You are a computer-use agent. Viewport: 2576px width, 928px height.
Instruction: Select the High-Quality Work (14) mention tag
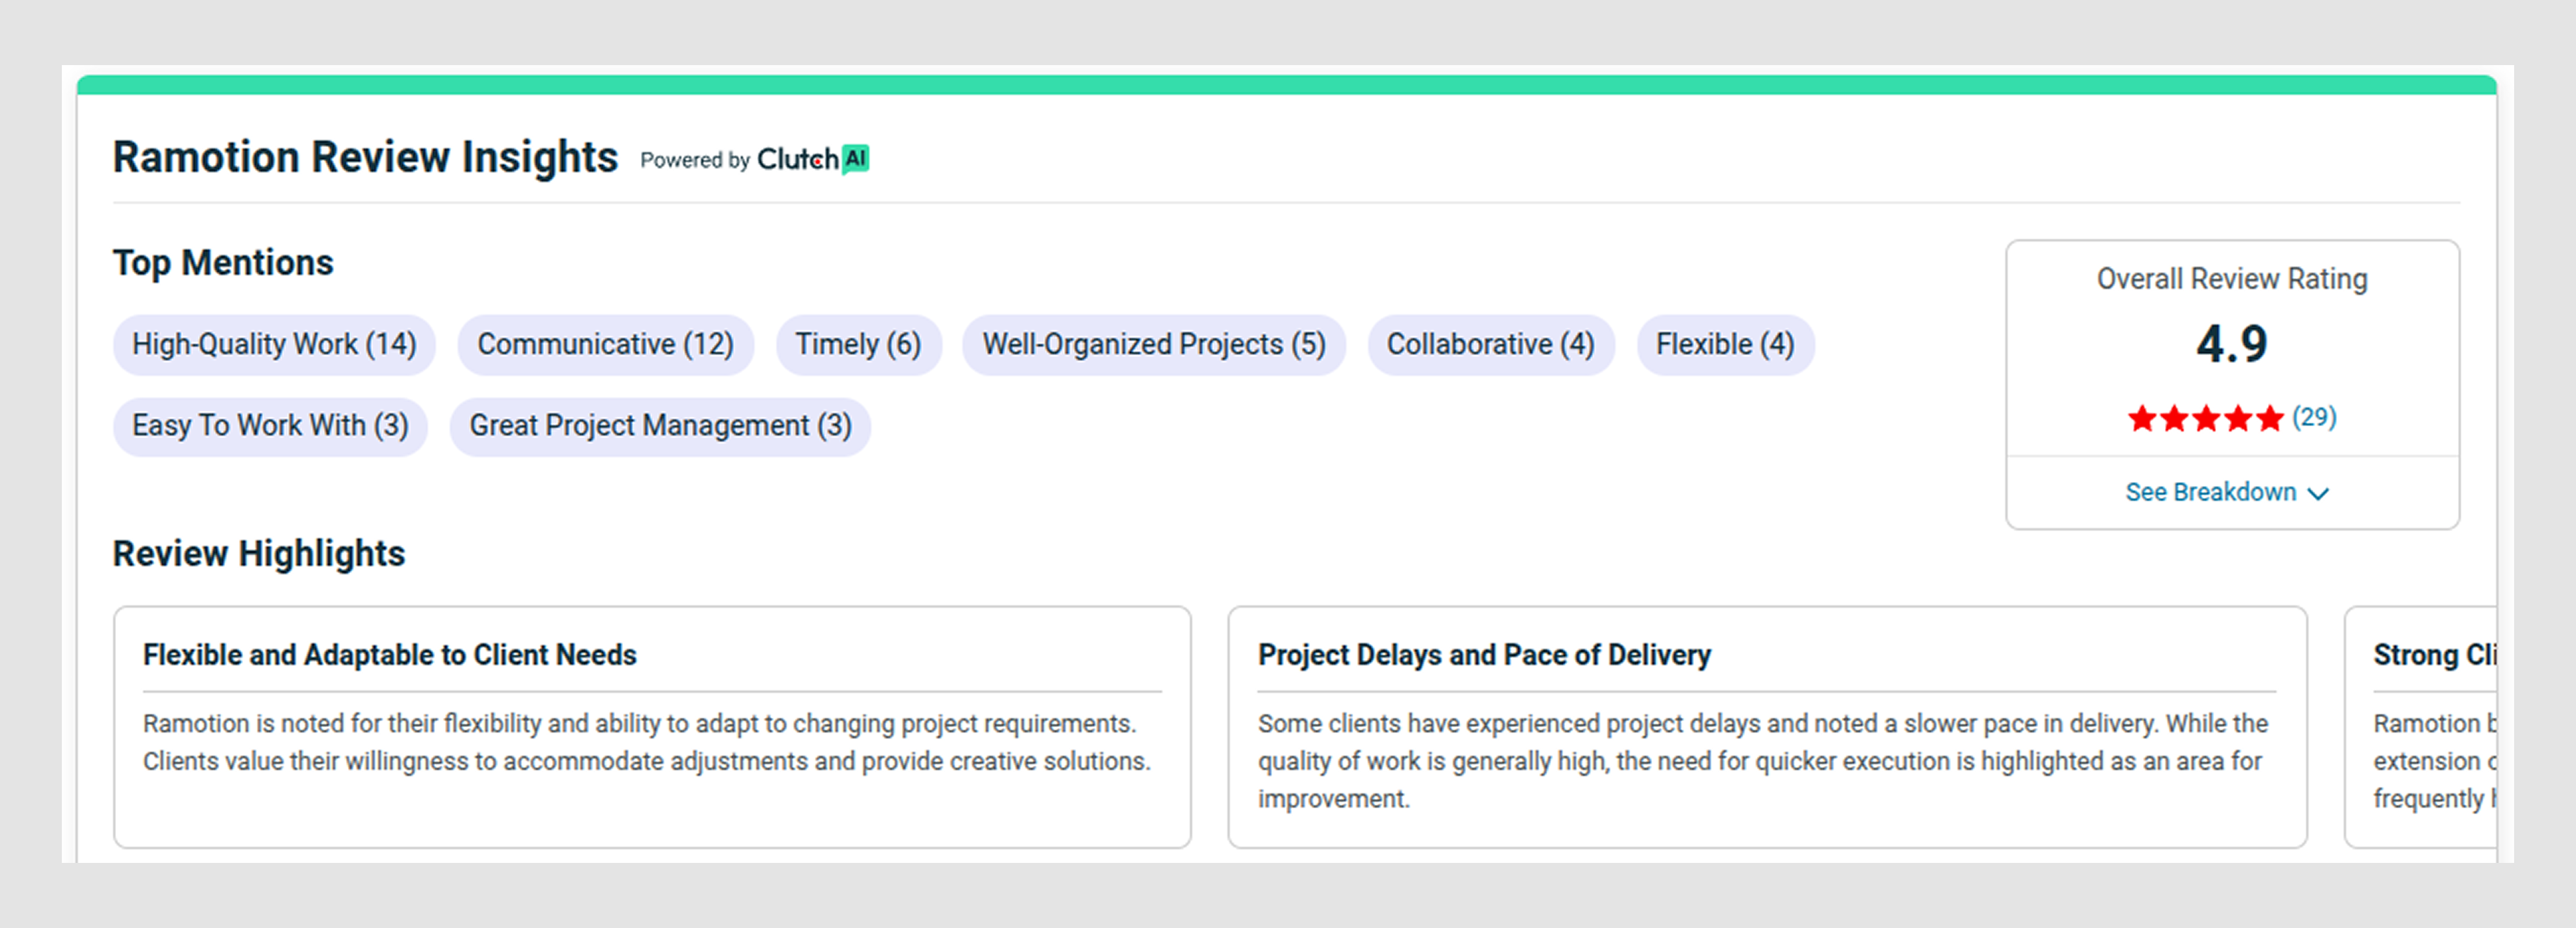tap(274, 345)
